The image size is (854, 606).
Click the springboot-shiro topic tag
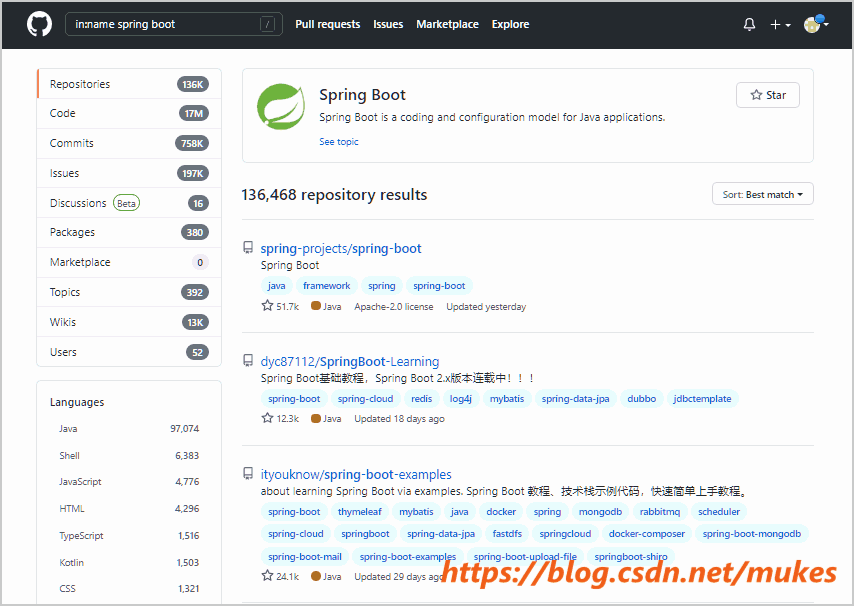[631, 556]
